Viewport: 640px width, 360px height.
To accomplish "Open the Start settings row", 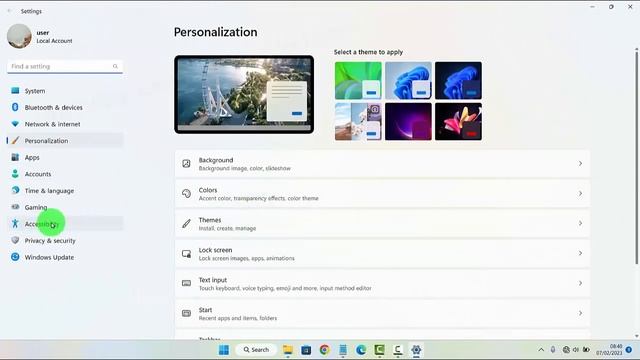I will click(x=382, y=313).
